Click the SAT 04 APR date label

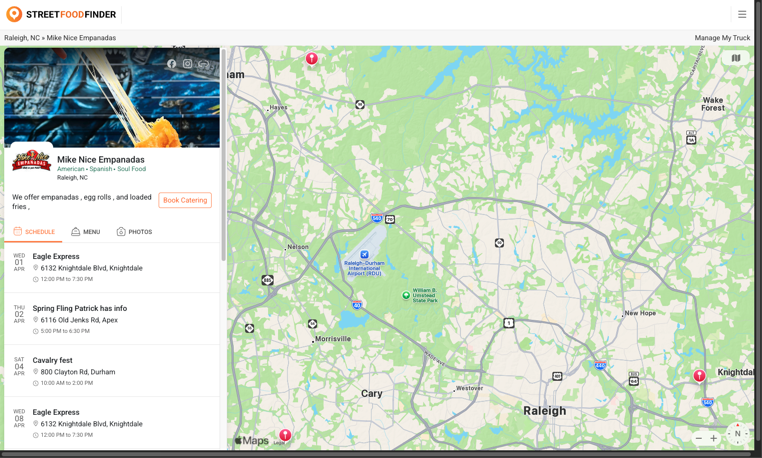(x=19, y=366)
